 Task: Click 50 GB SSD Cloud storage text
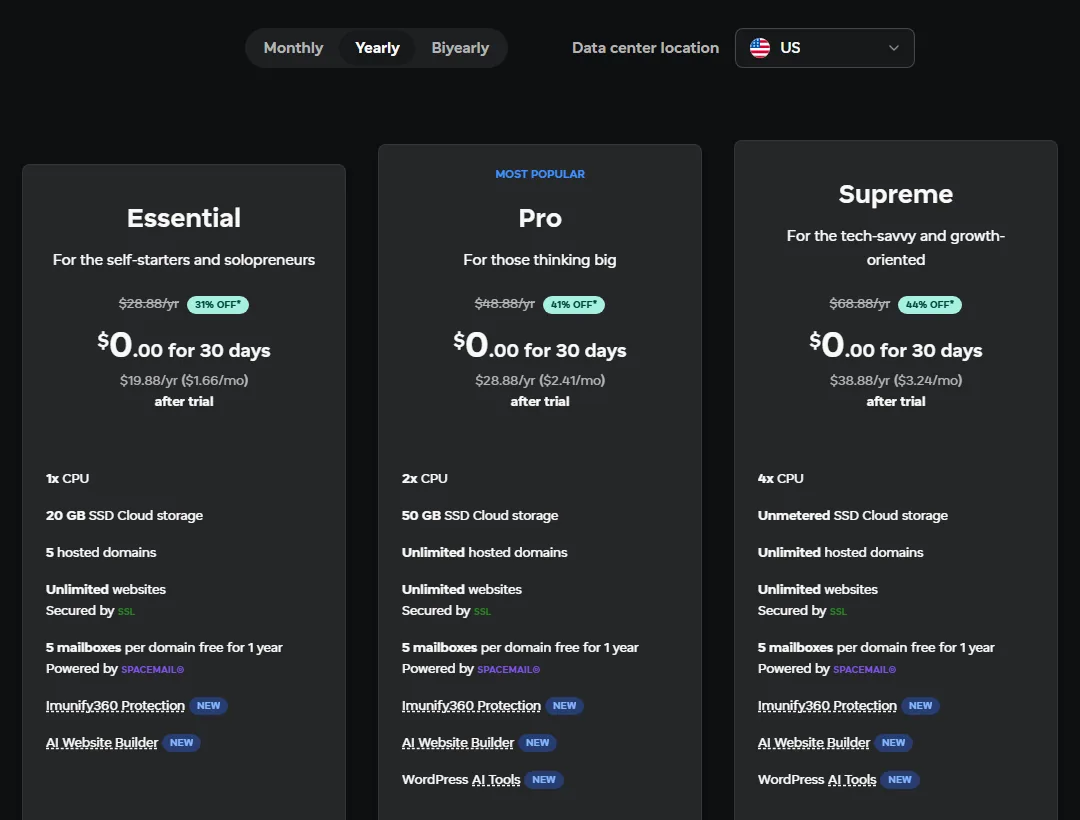coord(480,516)
